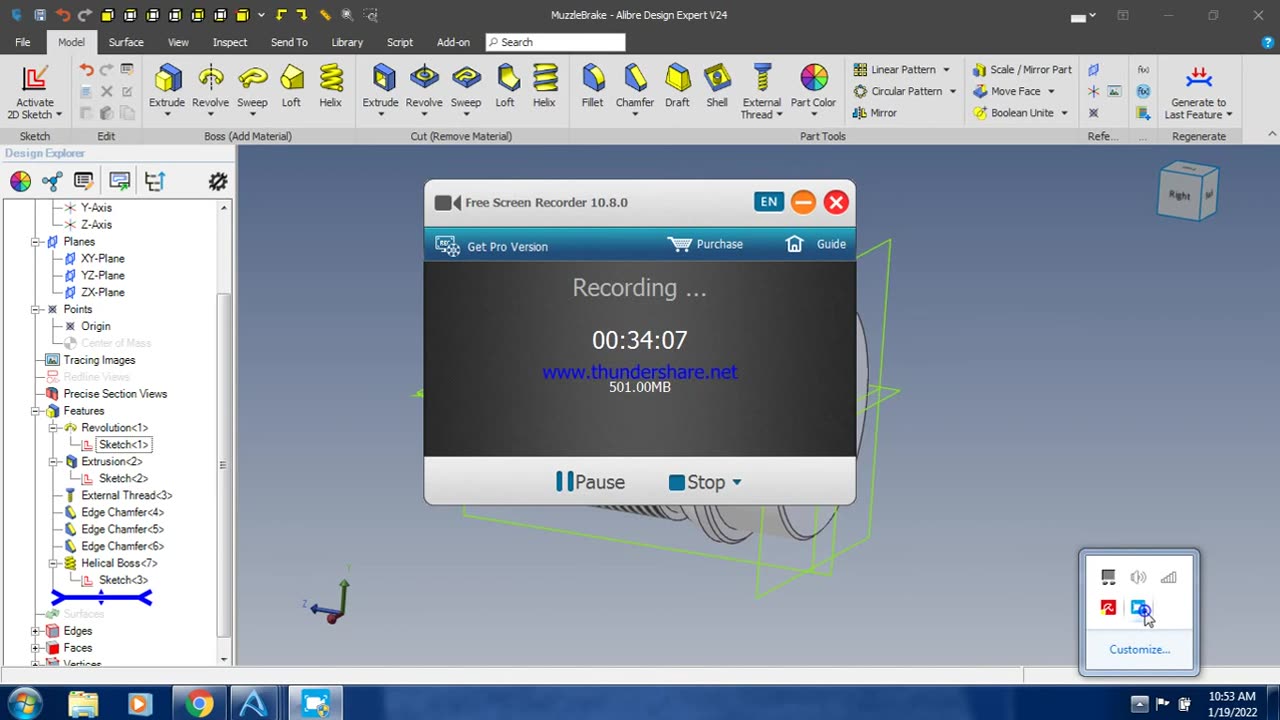Image resolution: width=1280 pixels, height=720 pixels.
Task: Click inside the ribbon Search box
Action: (x=556, y=42)
